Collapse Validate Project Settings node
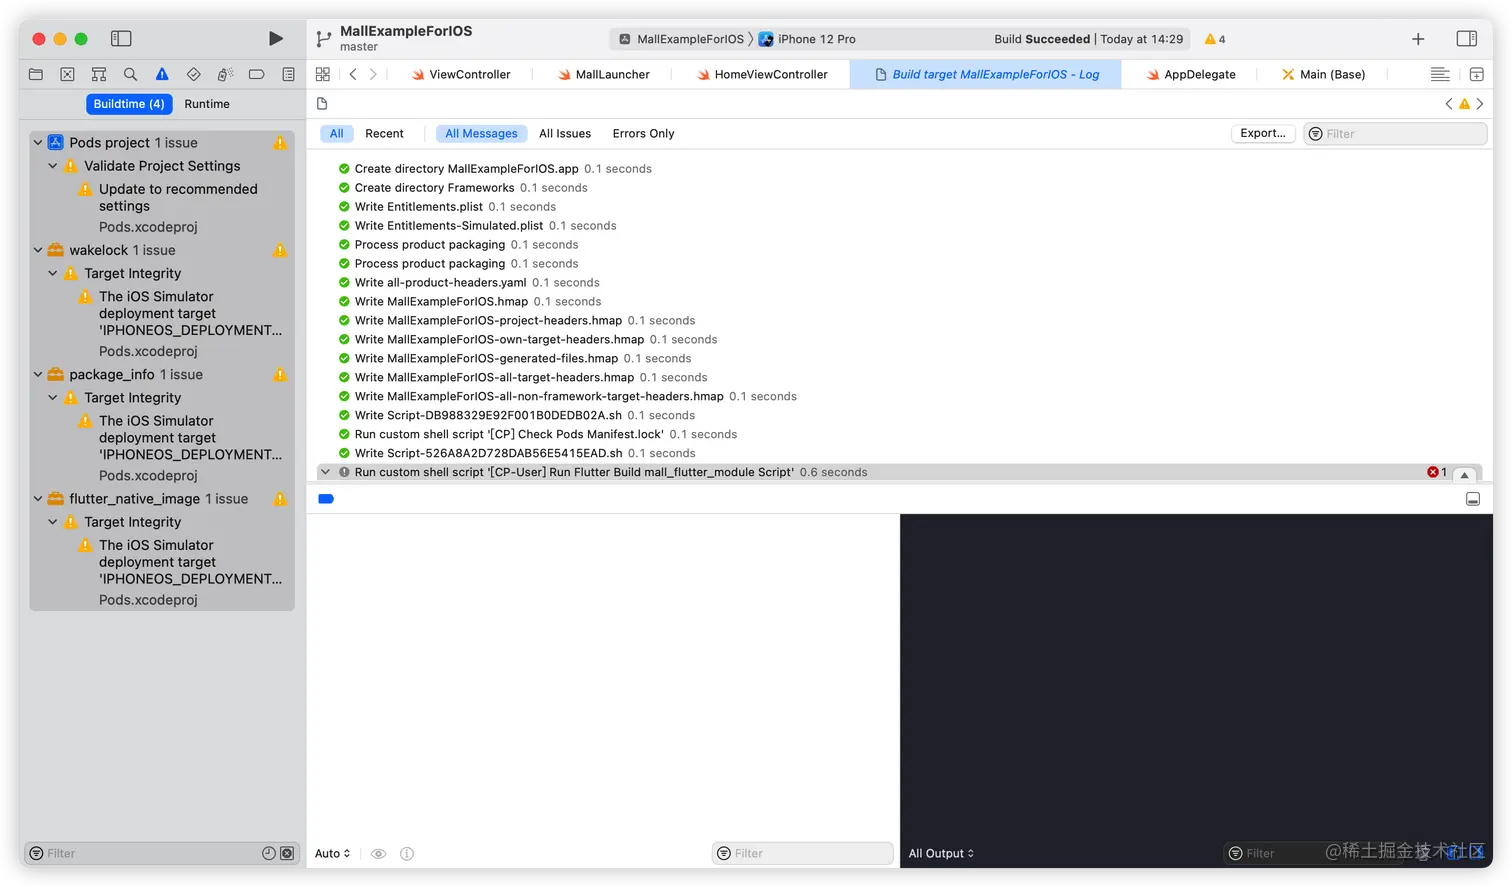Viewport: 1512px width, 887px height. [x=53, y=166]
